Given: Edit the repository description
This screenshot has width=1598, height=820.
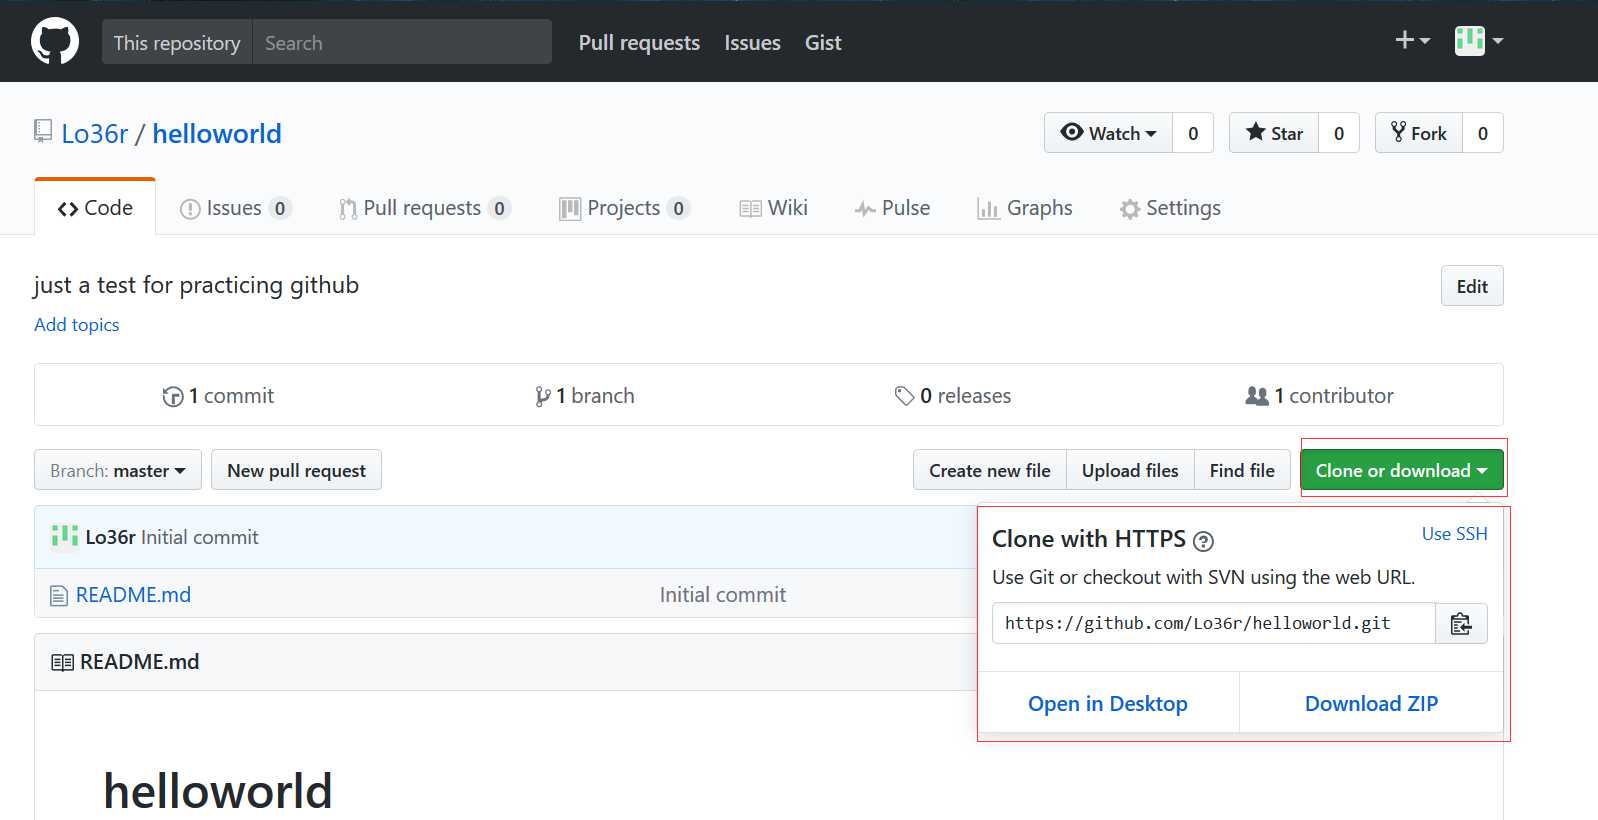Looking at the screenshot, I should (1472, 286).
